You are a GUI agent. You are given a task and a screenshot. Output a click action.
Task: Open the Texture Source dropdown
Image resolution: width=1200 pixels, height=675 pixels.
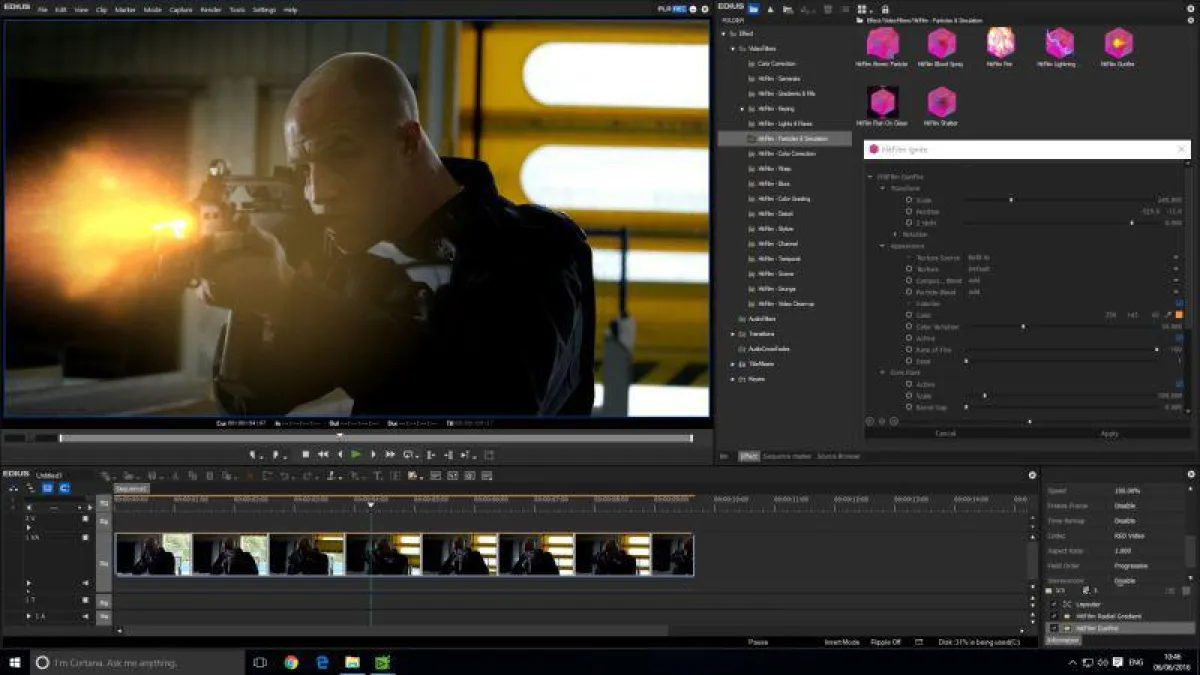(1176, 258)
